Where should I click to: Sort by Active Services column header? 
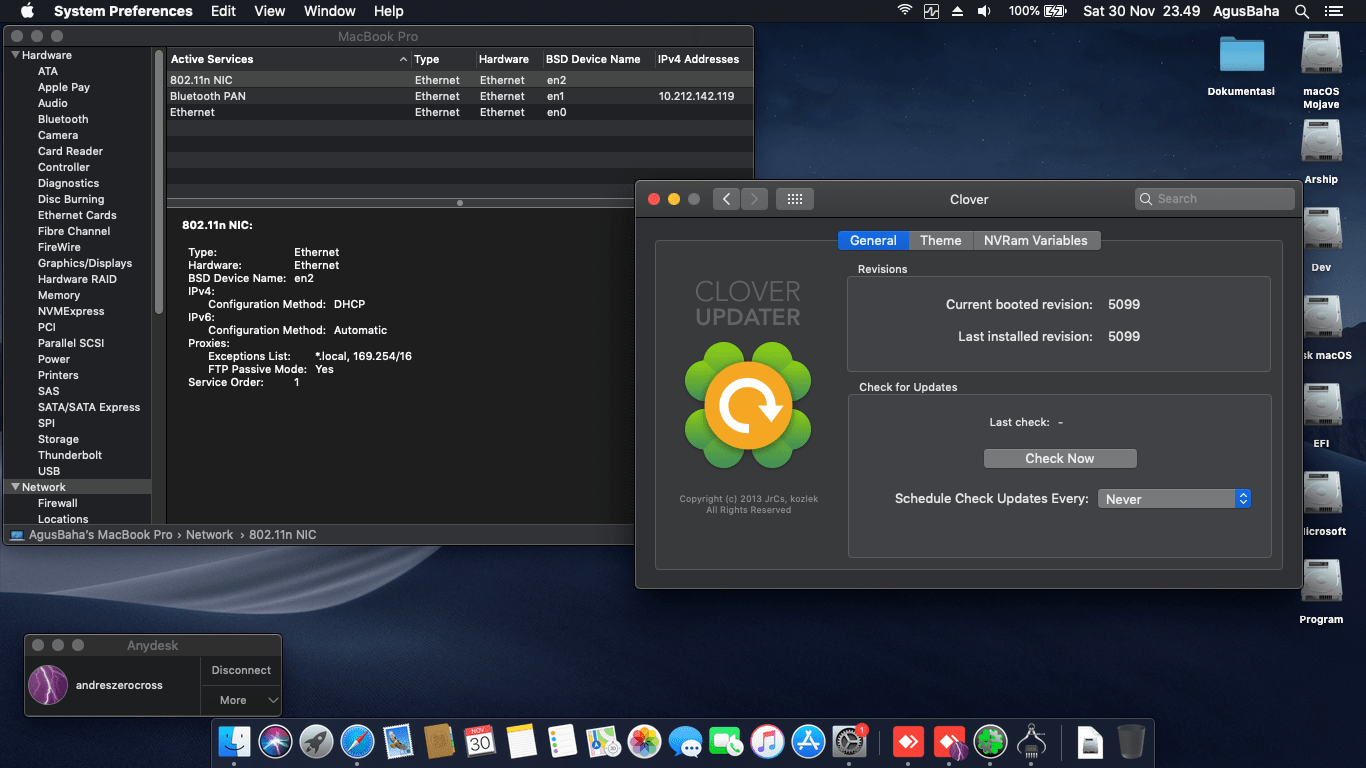289,59
